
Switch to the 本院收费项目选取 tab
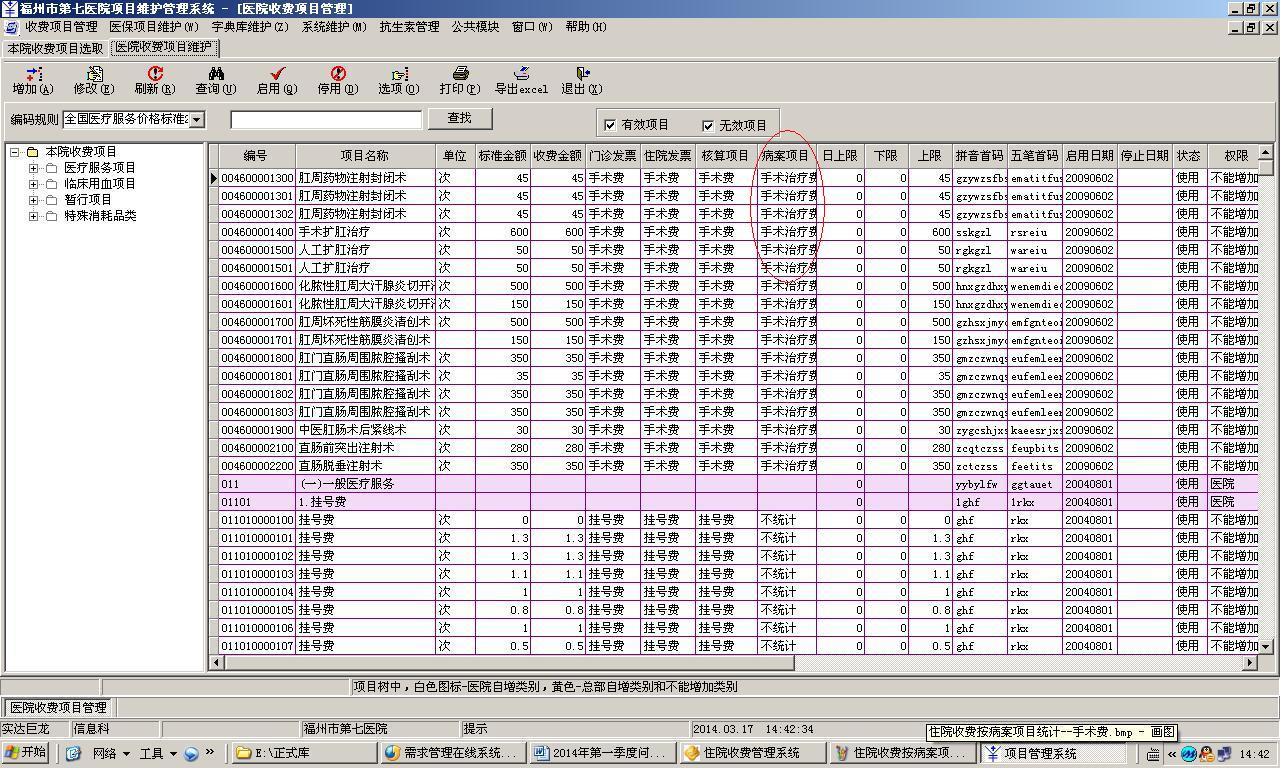coord(55,48)
